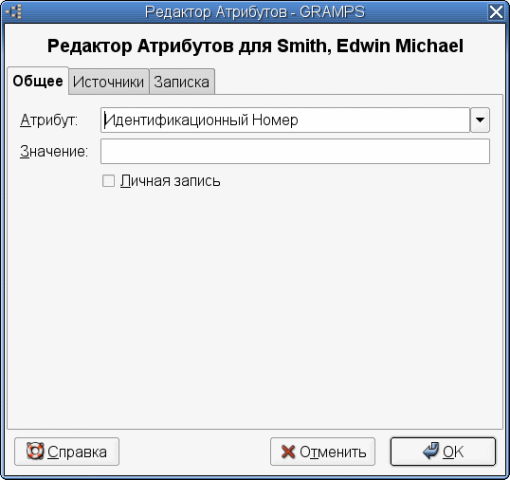Viewport: 510px width, 480px height.
Task: Click the Значение label
Action: click(54, 152)
